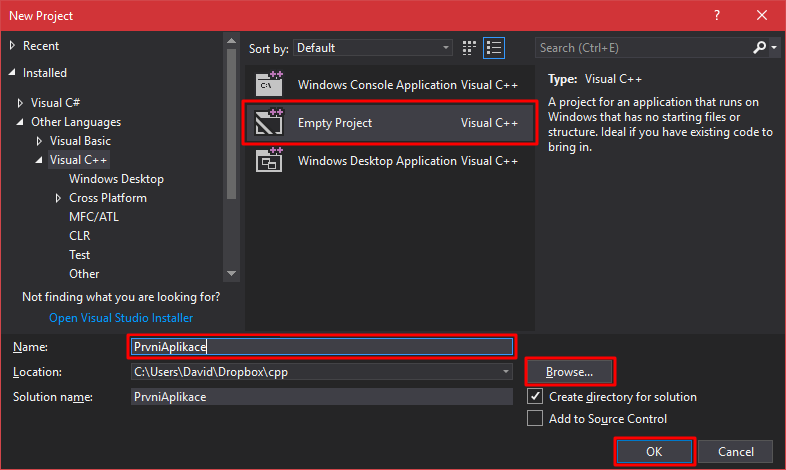The image size is (786, 470).
Task: Open the search options dropdown arrow
Action: (x=774, y=48)
